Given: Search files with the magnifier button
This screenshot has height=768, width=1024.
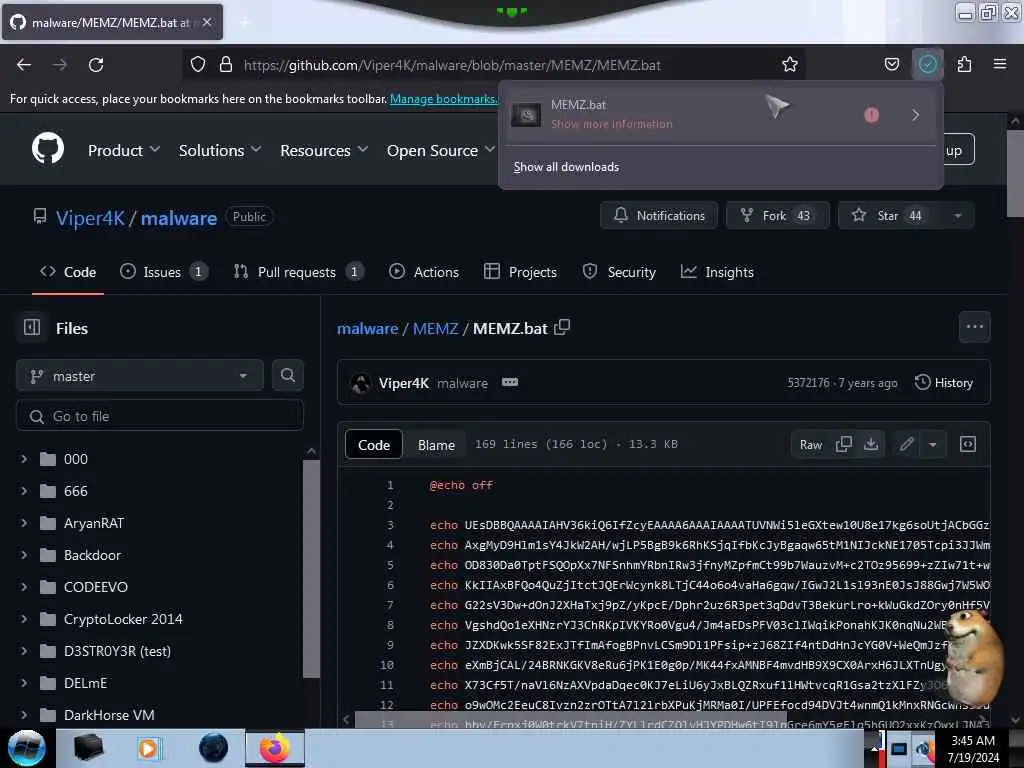Looking at the screenshot, I should point(287,375).
